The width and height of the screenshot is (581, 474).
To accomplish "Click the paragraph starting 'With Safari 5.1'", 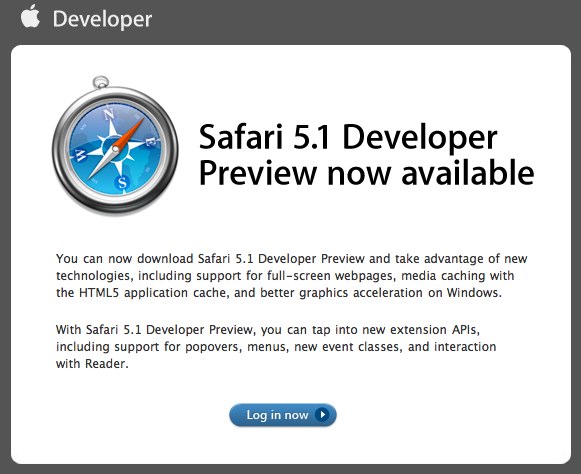I will tap(276, 347).
